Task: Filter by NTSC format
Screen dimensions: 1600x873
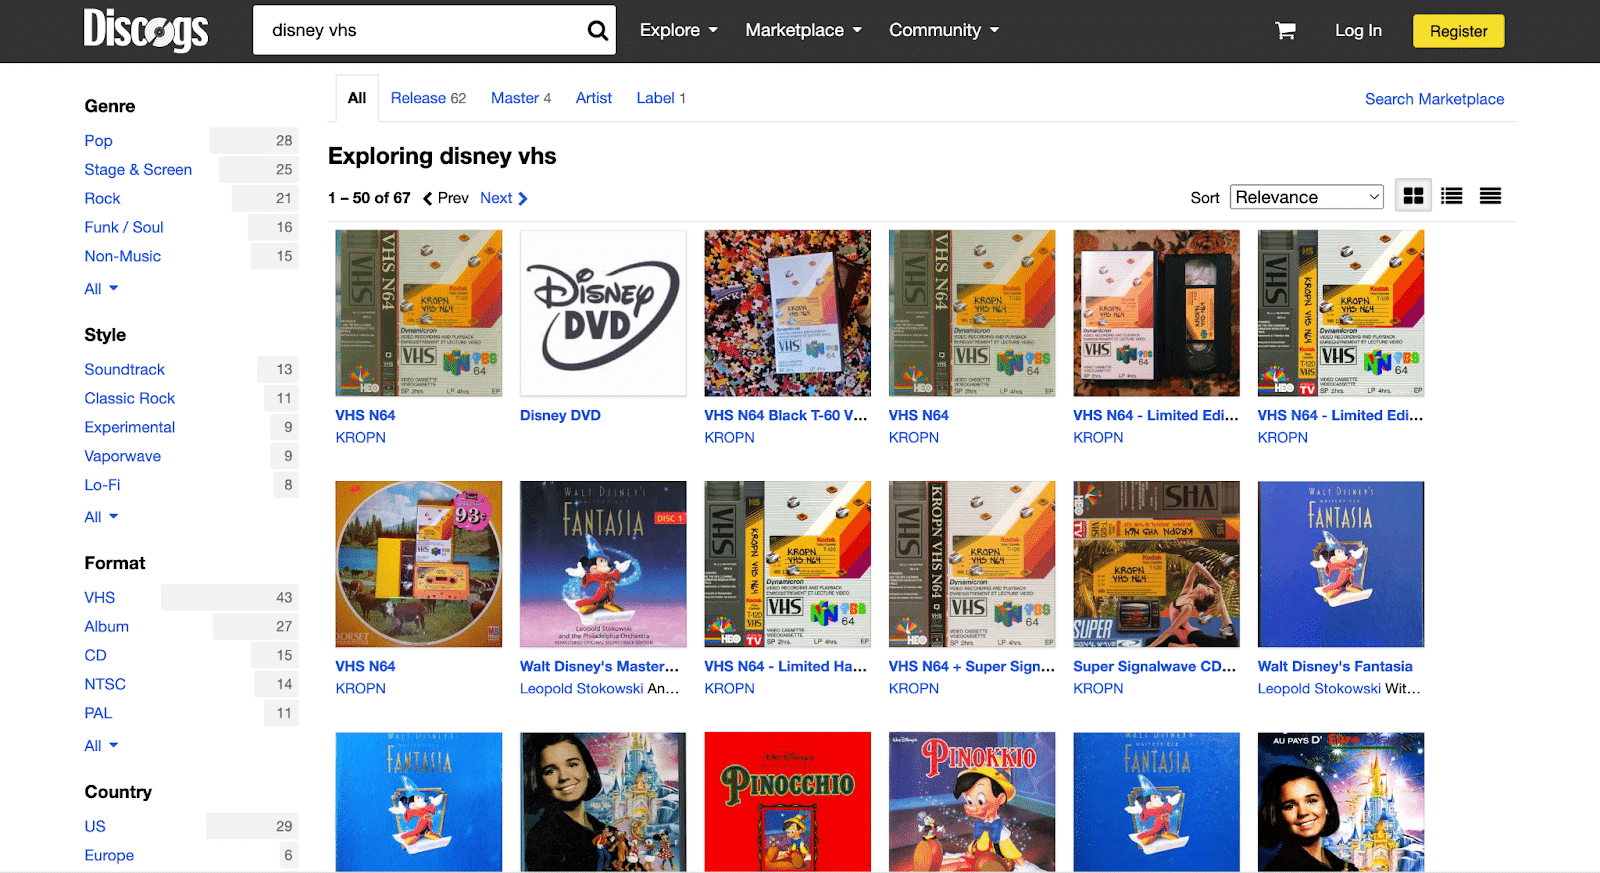Action: [105, 685]
